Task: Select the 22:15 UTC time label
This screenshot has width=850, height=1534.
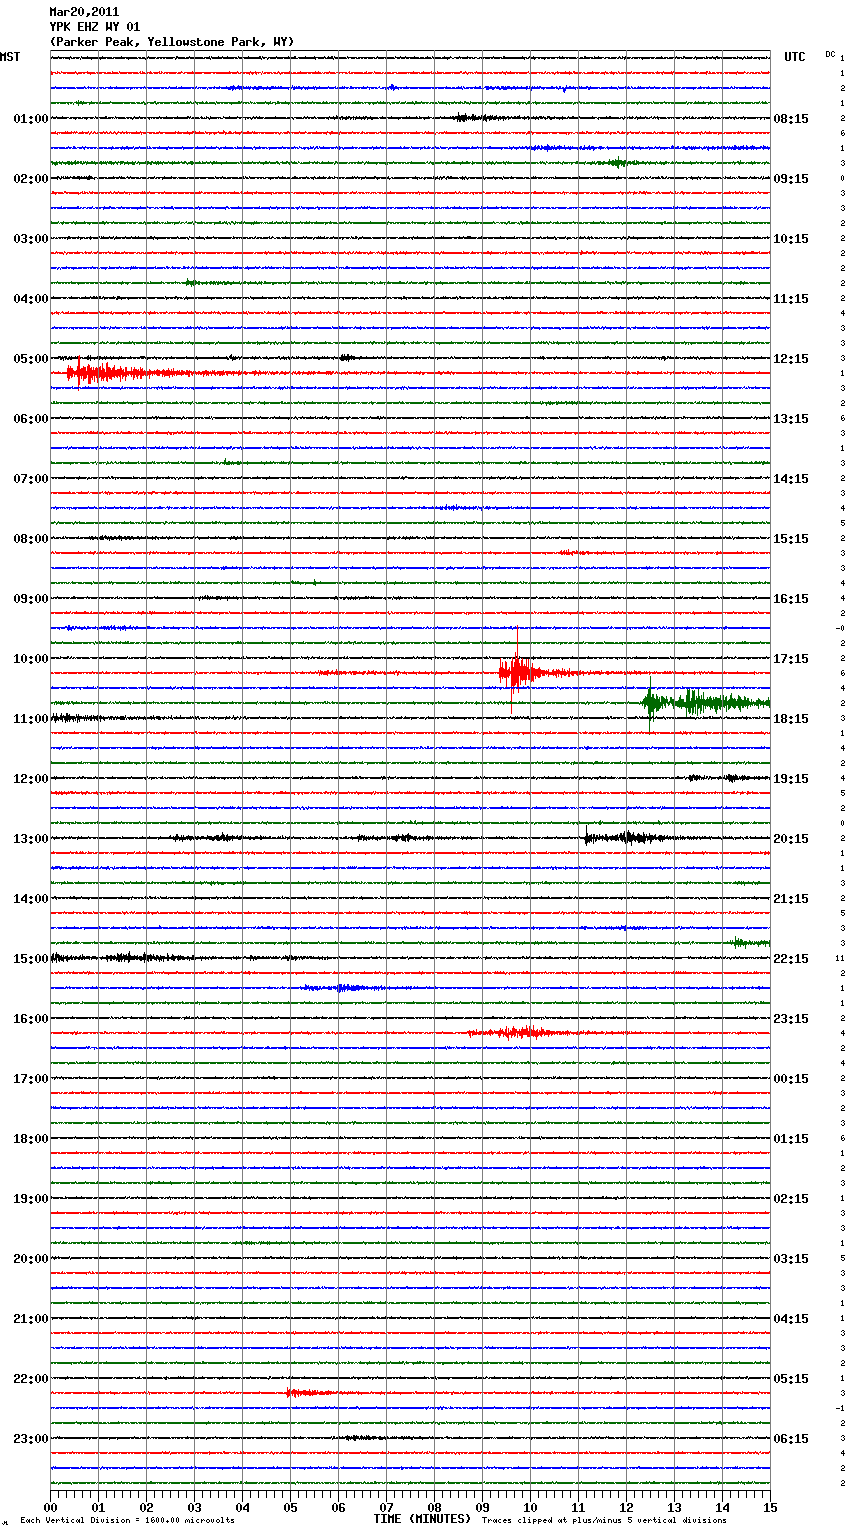Action: click(791, 959)
